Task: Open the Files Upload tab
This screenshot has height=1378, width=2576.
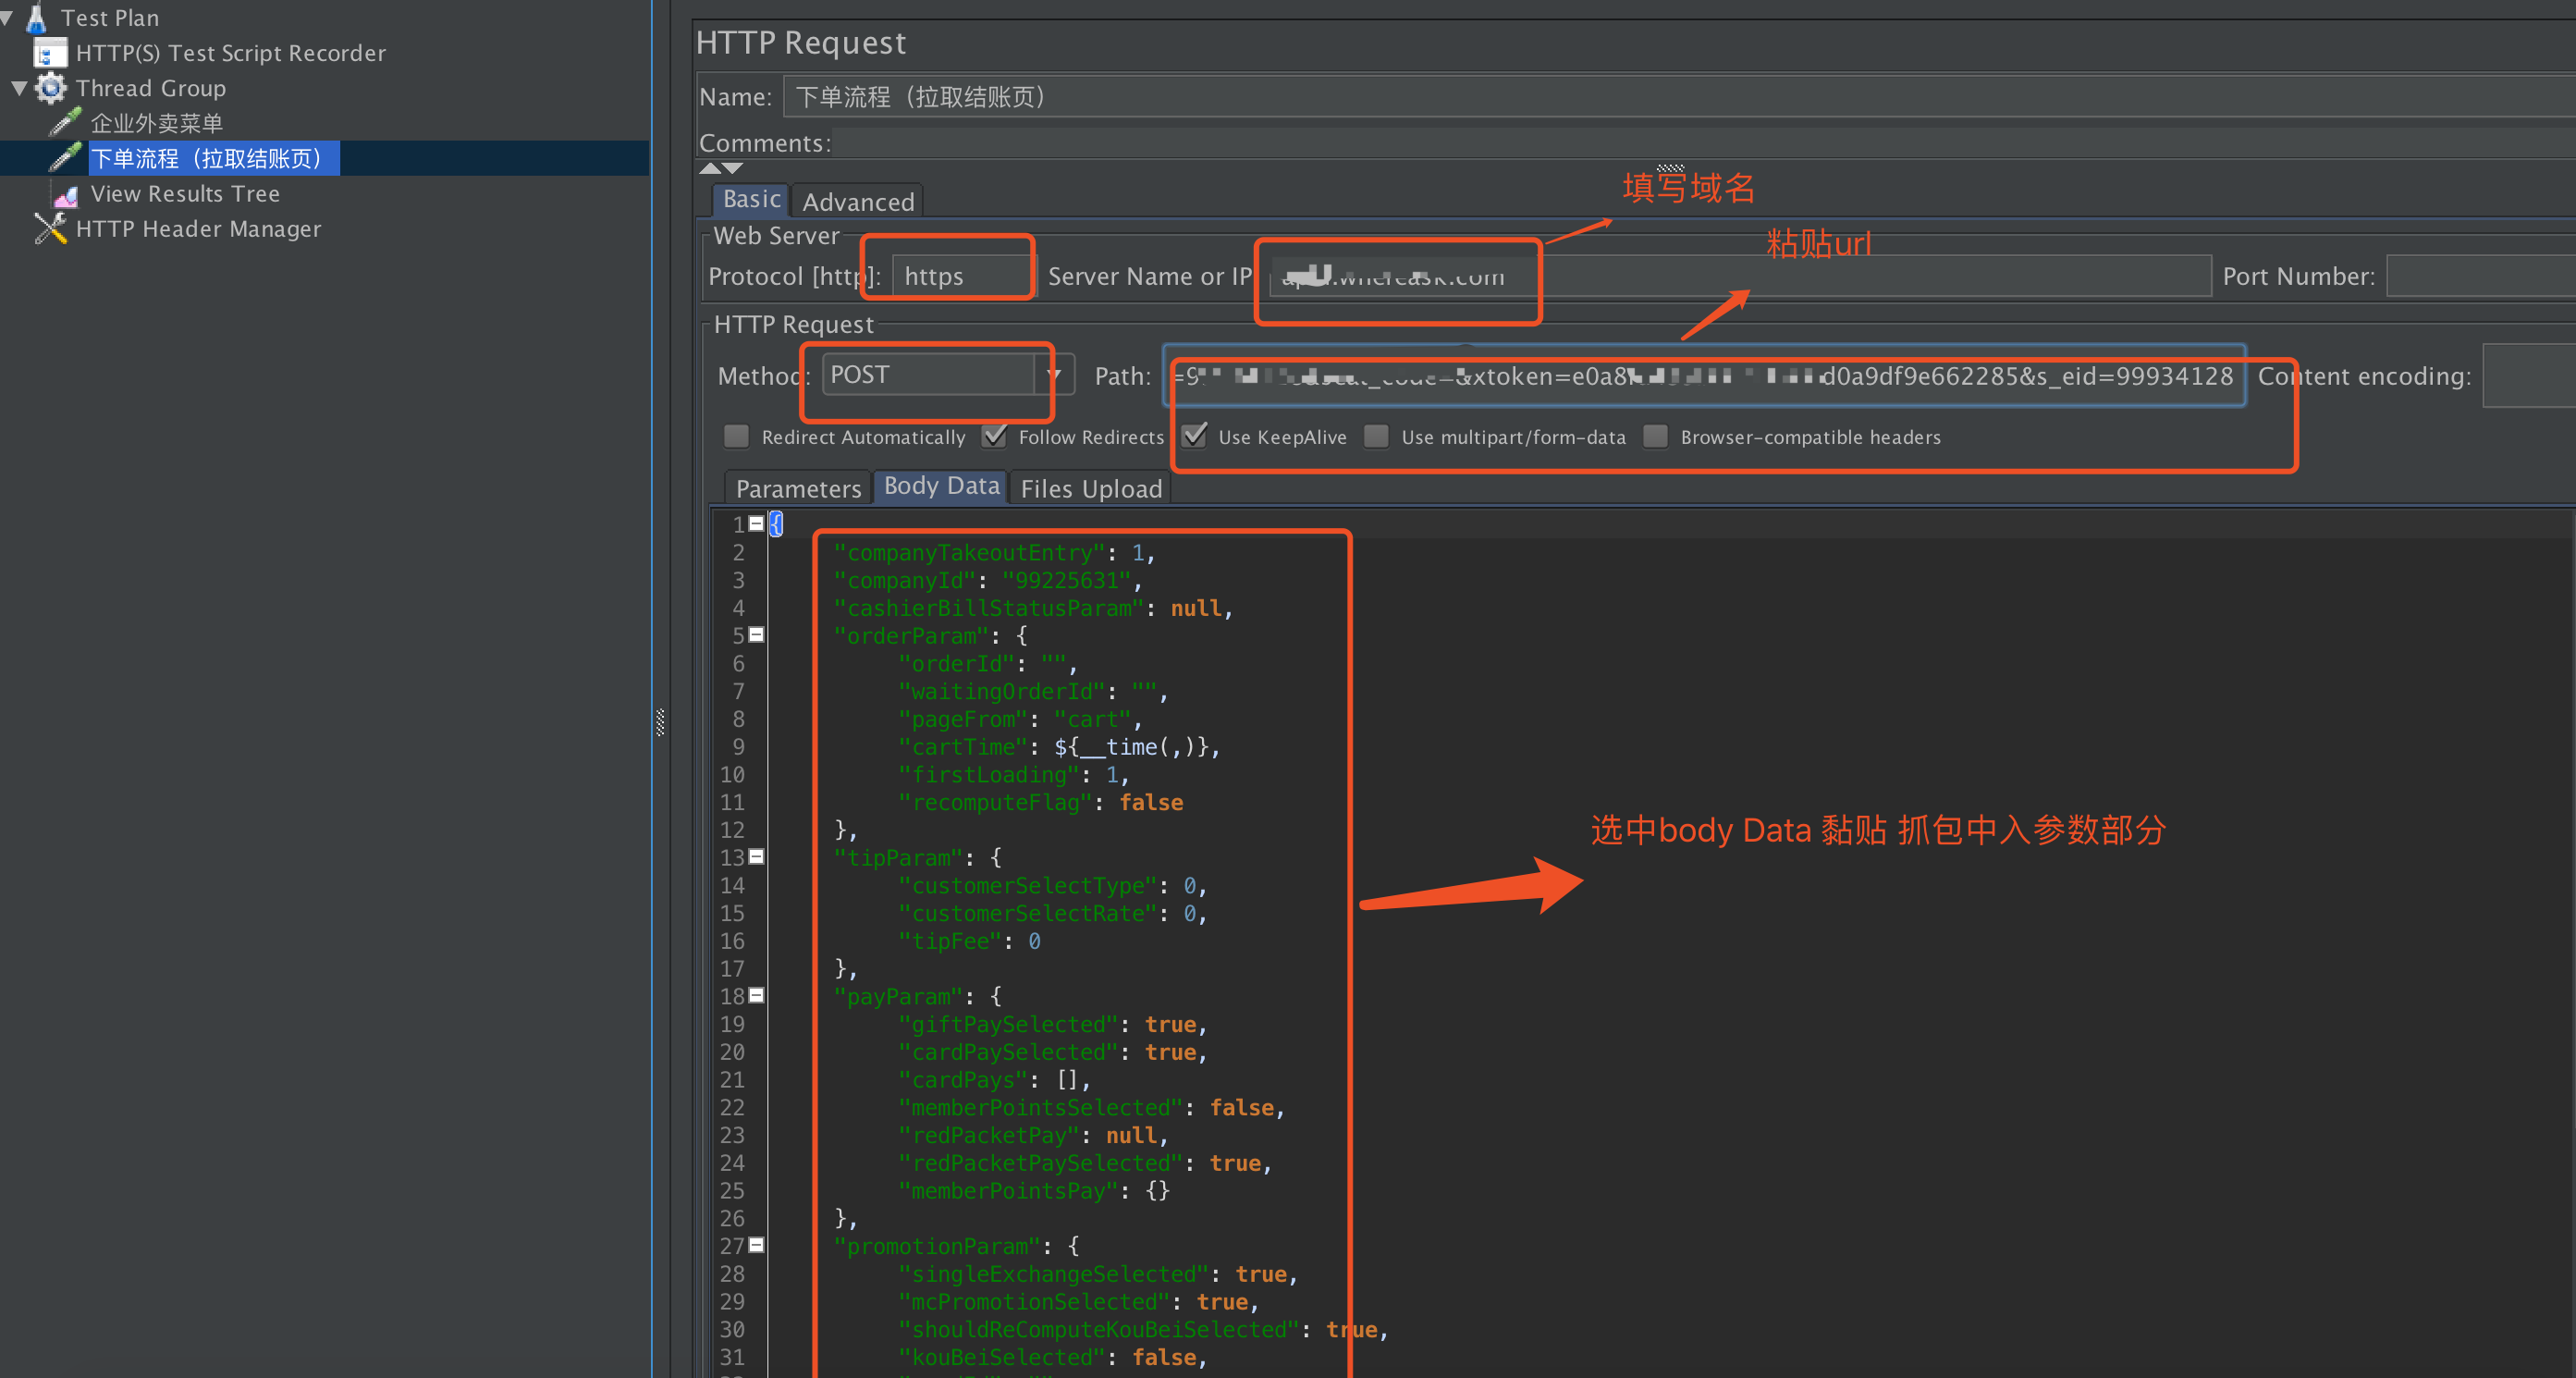Action: point(1091,488)
